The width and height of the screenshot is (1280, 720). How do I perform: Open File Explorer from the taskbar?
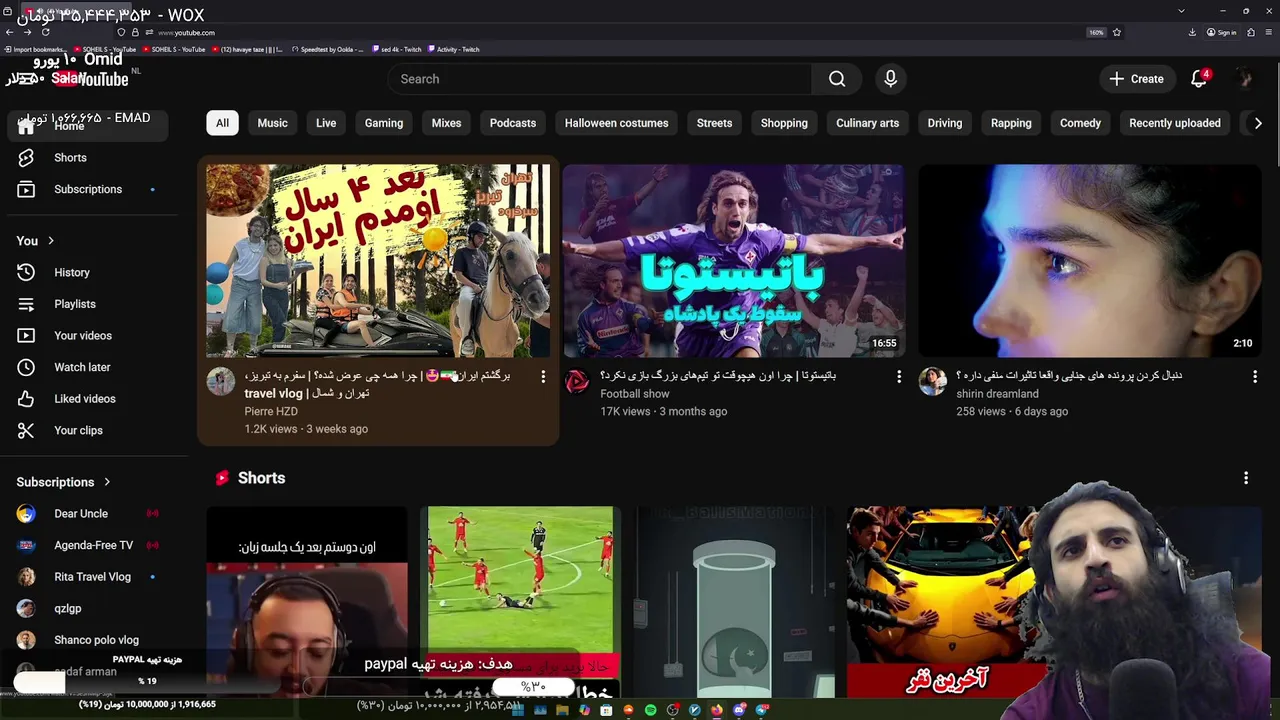(563, 710)
